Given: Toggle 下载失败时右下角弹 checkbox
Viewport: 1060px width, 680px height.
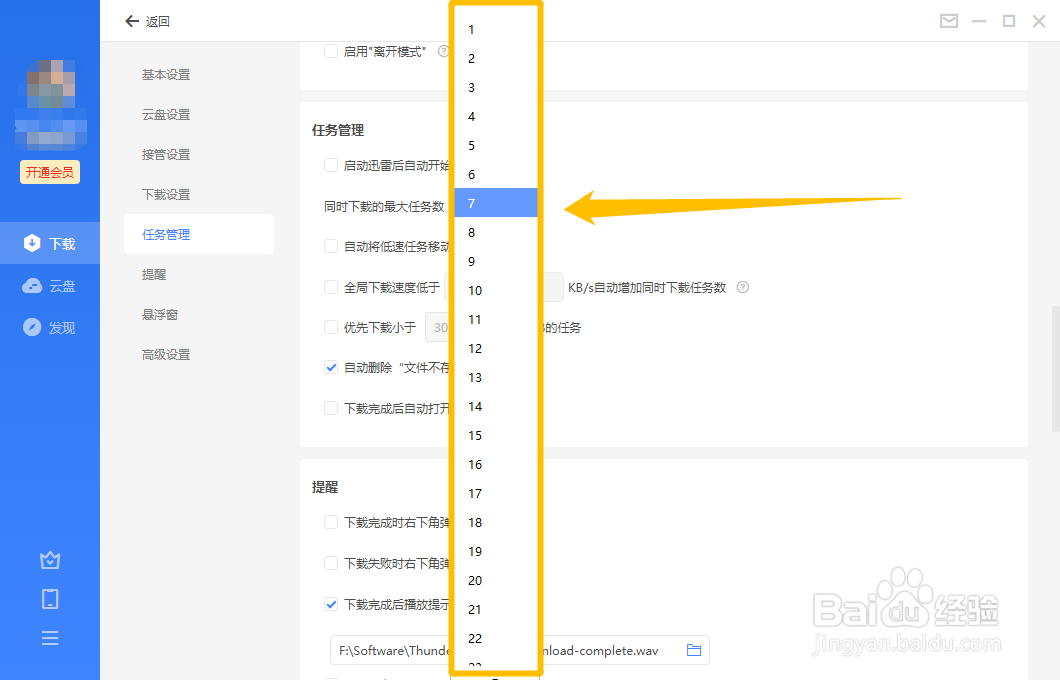Looking at the screenshot, I should pyautogui.click(x=331, y=563).
